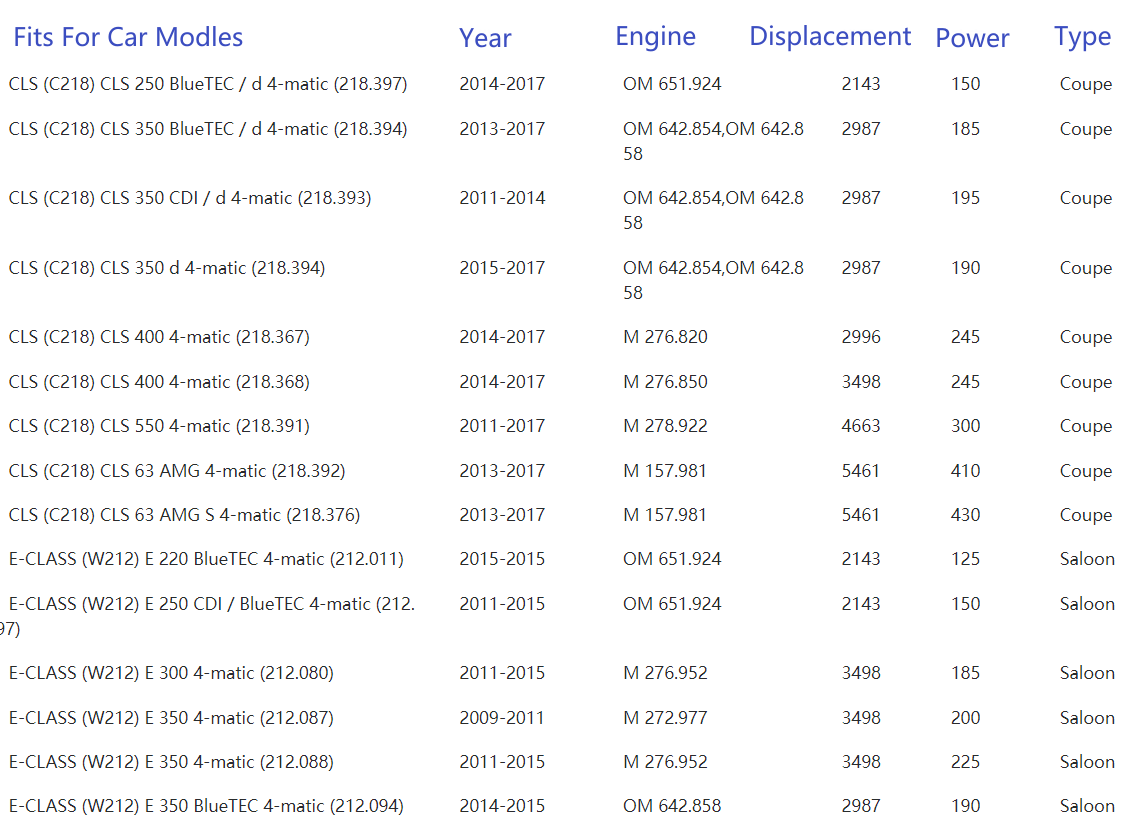Click engine code M 276.850

(665, 382)
